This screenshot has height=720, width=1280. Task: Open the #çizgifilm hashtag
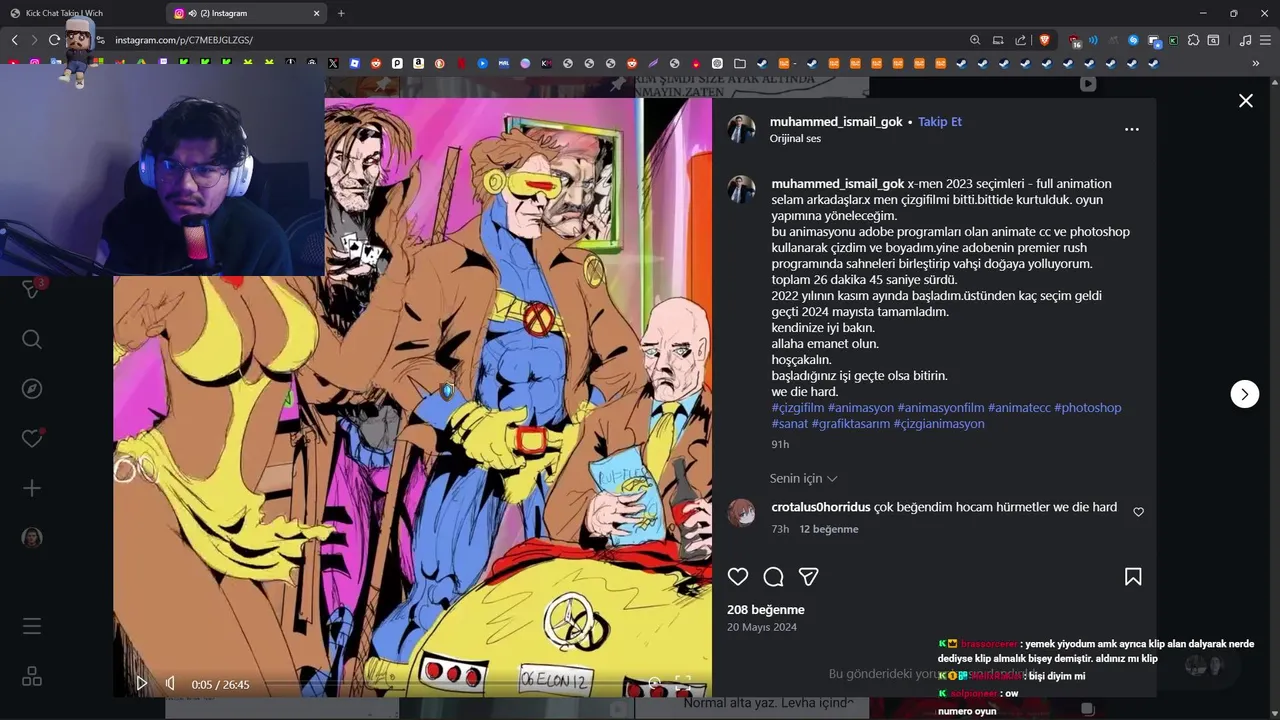(798, 408)
